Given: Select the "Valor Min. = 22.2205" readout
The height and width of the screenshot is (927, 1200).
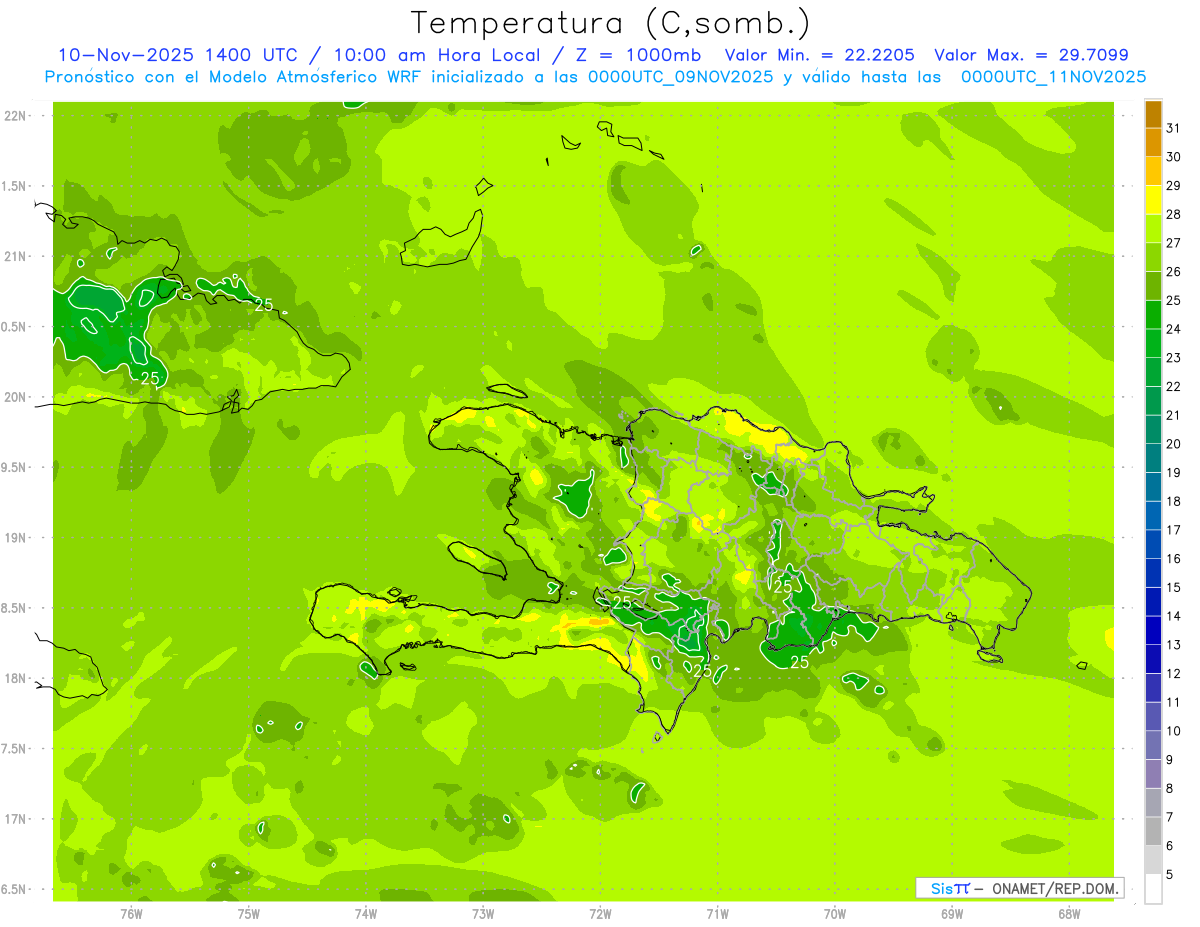Looking at the screenshot, I should 819,55.
